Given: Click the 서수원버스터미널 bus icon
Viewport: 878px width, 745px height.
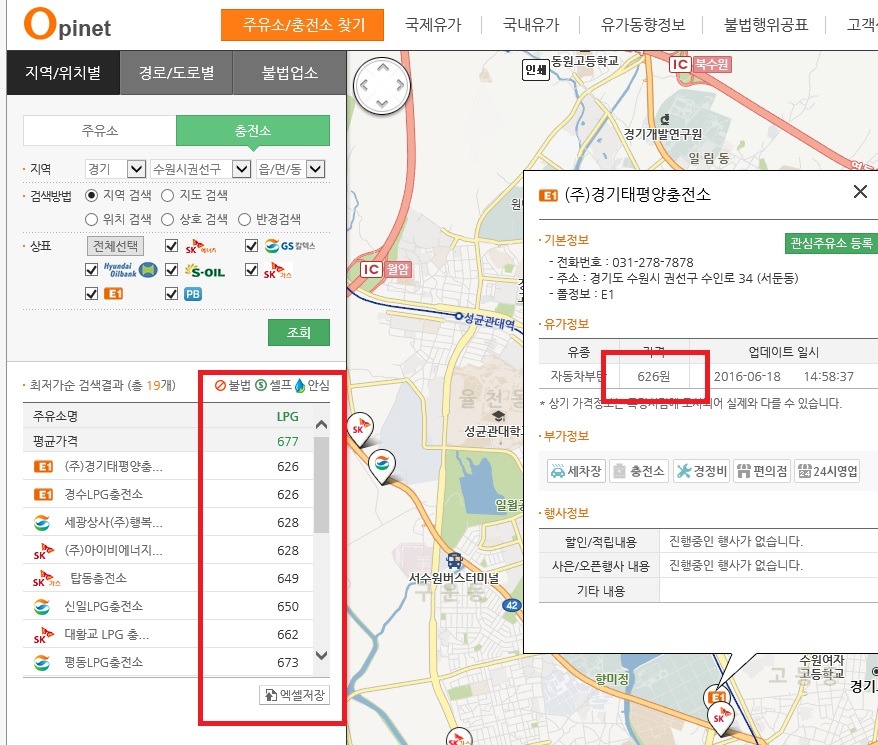Looking at the screenshot, I should [454, 560].
